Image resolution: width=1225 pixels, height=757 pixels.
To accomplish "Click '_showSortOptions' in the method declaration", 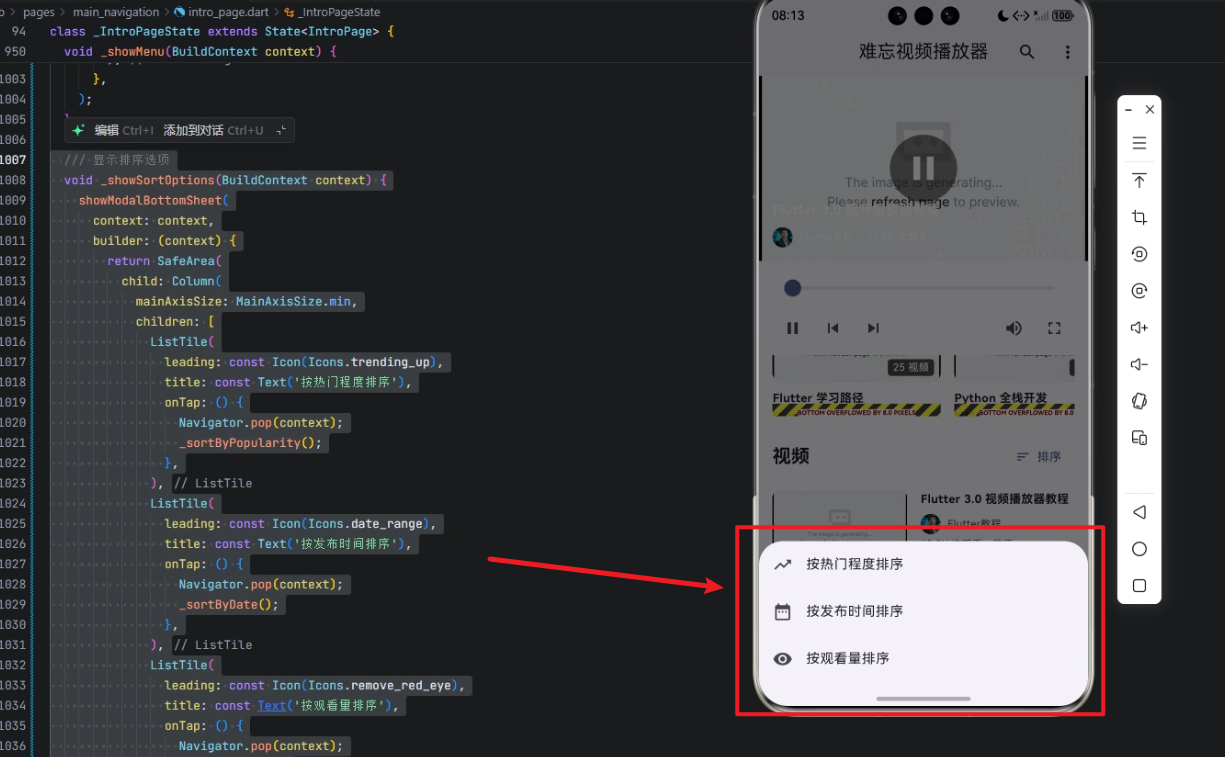I will 158,180.
